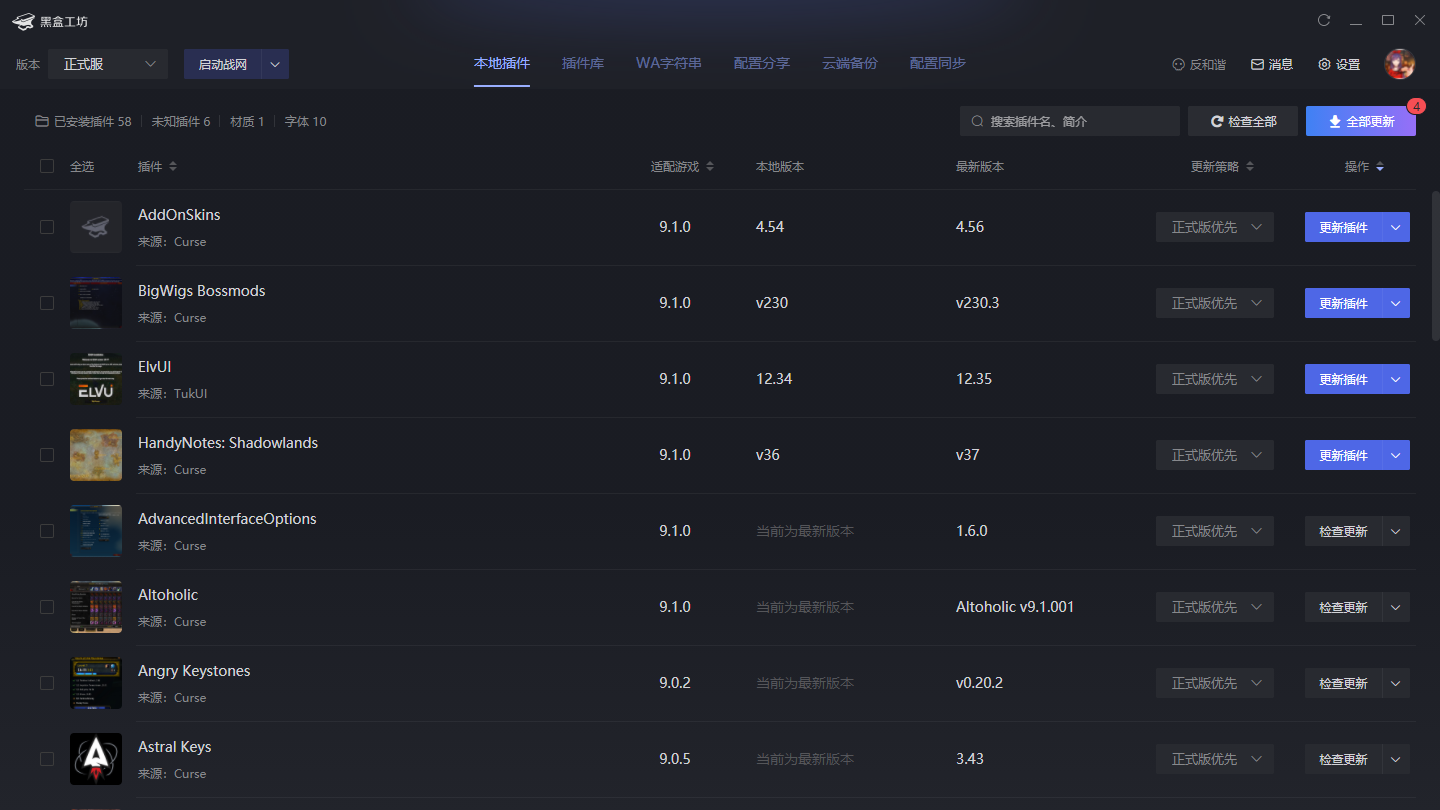The image size is (1440, 810).
Task: Open the game version dropdown
Action: 108,64
